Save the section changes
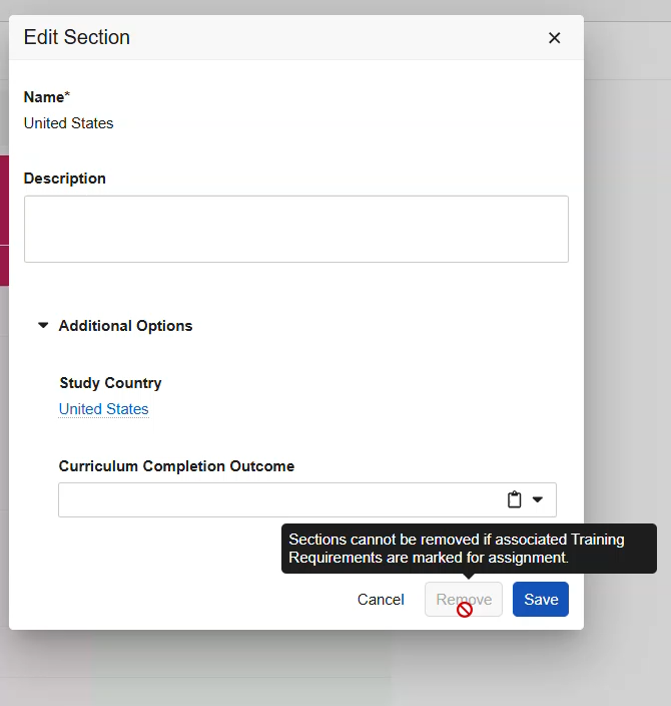Viewport: 671px width, 706px height. click(540, 599)
